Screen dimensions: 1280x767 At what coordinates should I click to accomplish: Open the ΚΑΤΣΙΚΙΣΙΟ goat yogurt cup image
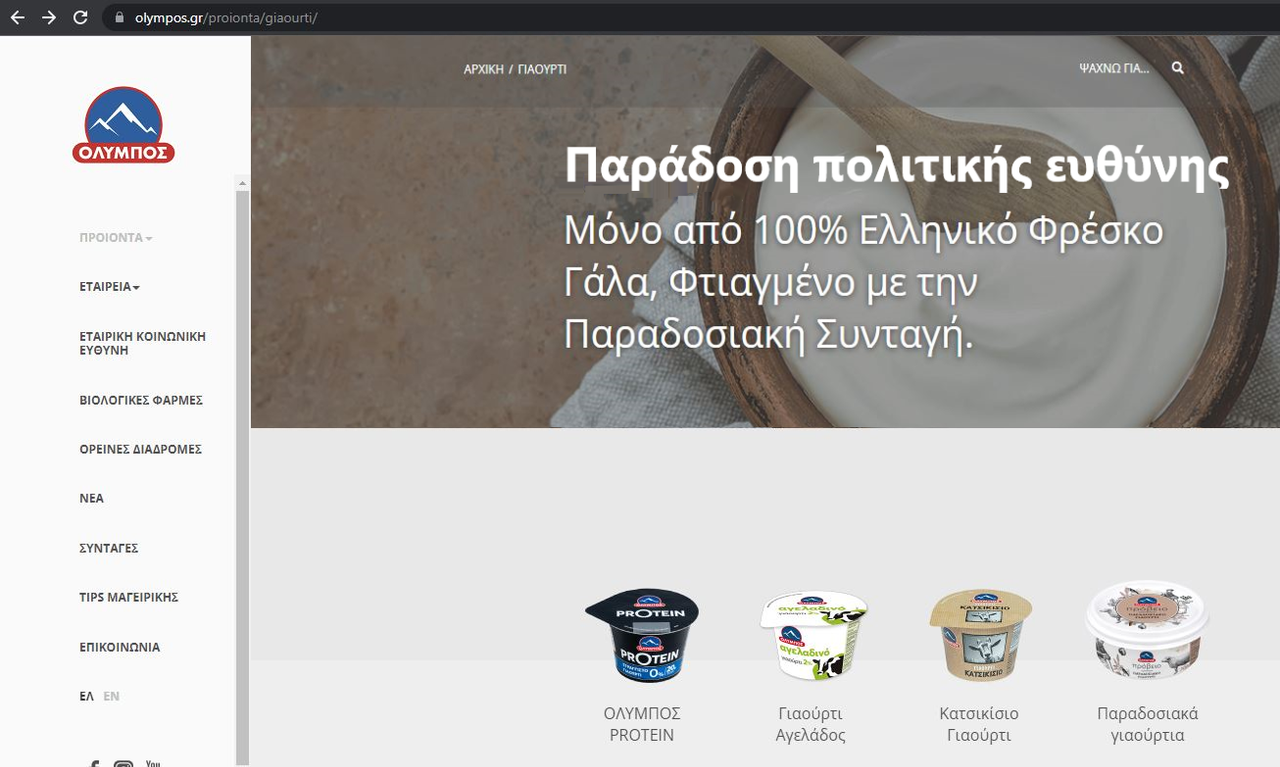(x=979, y=636)
